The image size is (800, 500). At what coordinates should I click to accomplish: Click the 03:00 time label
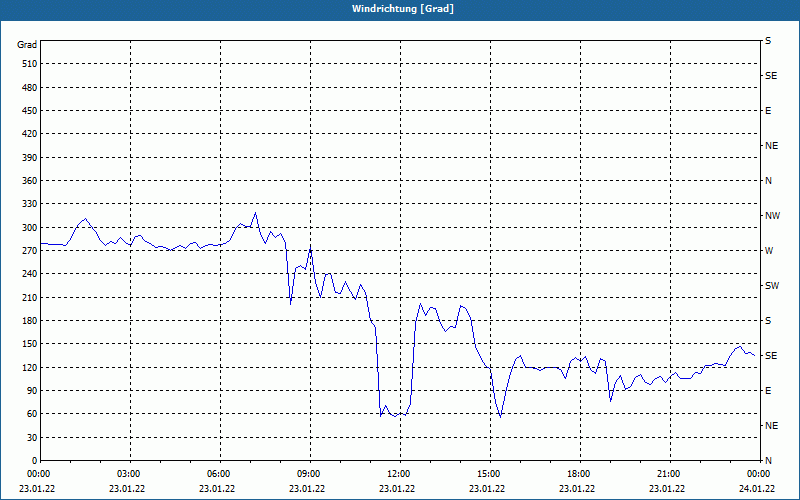tap(128, 474)
